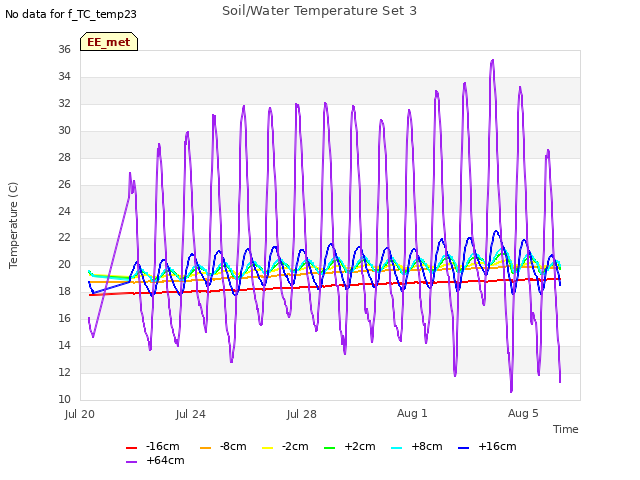
Task: Click the 28 y-axis tick label
Action: click(x=64, y=157)
